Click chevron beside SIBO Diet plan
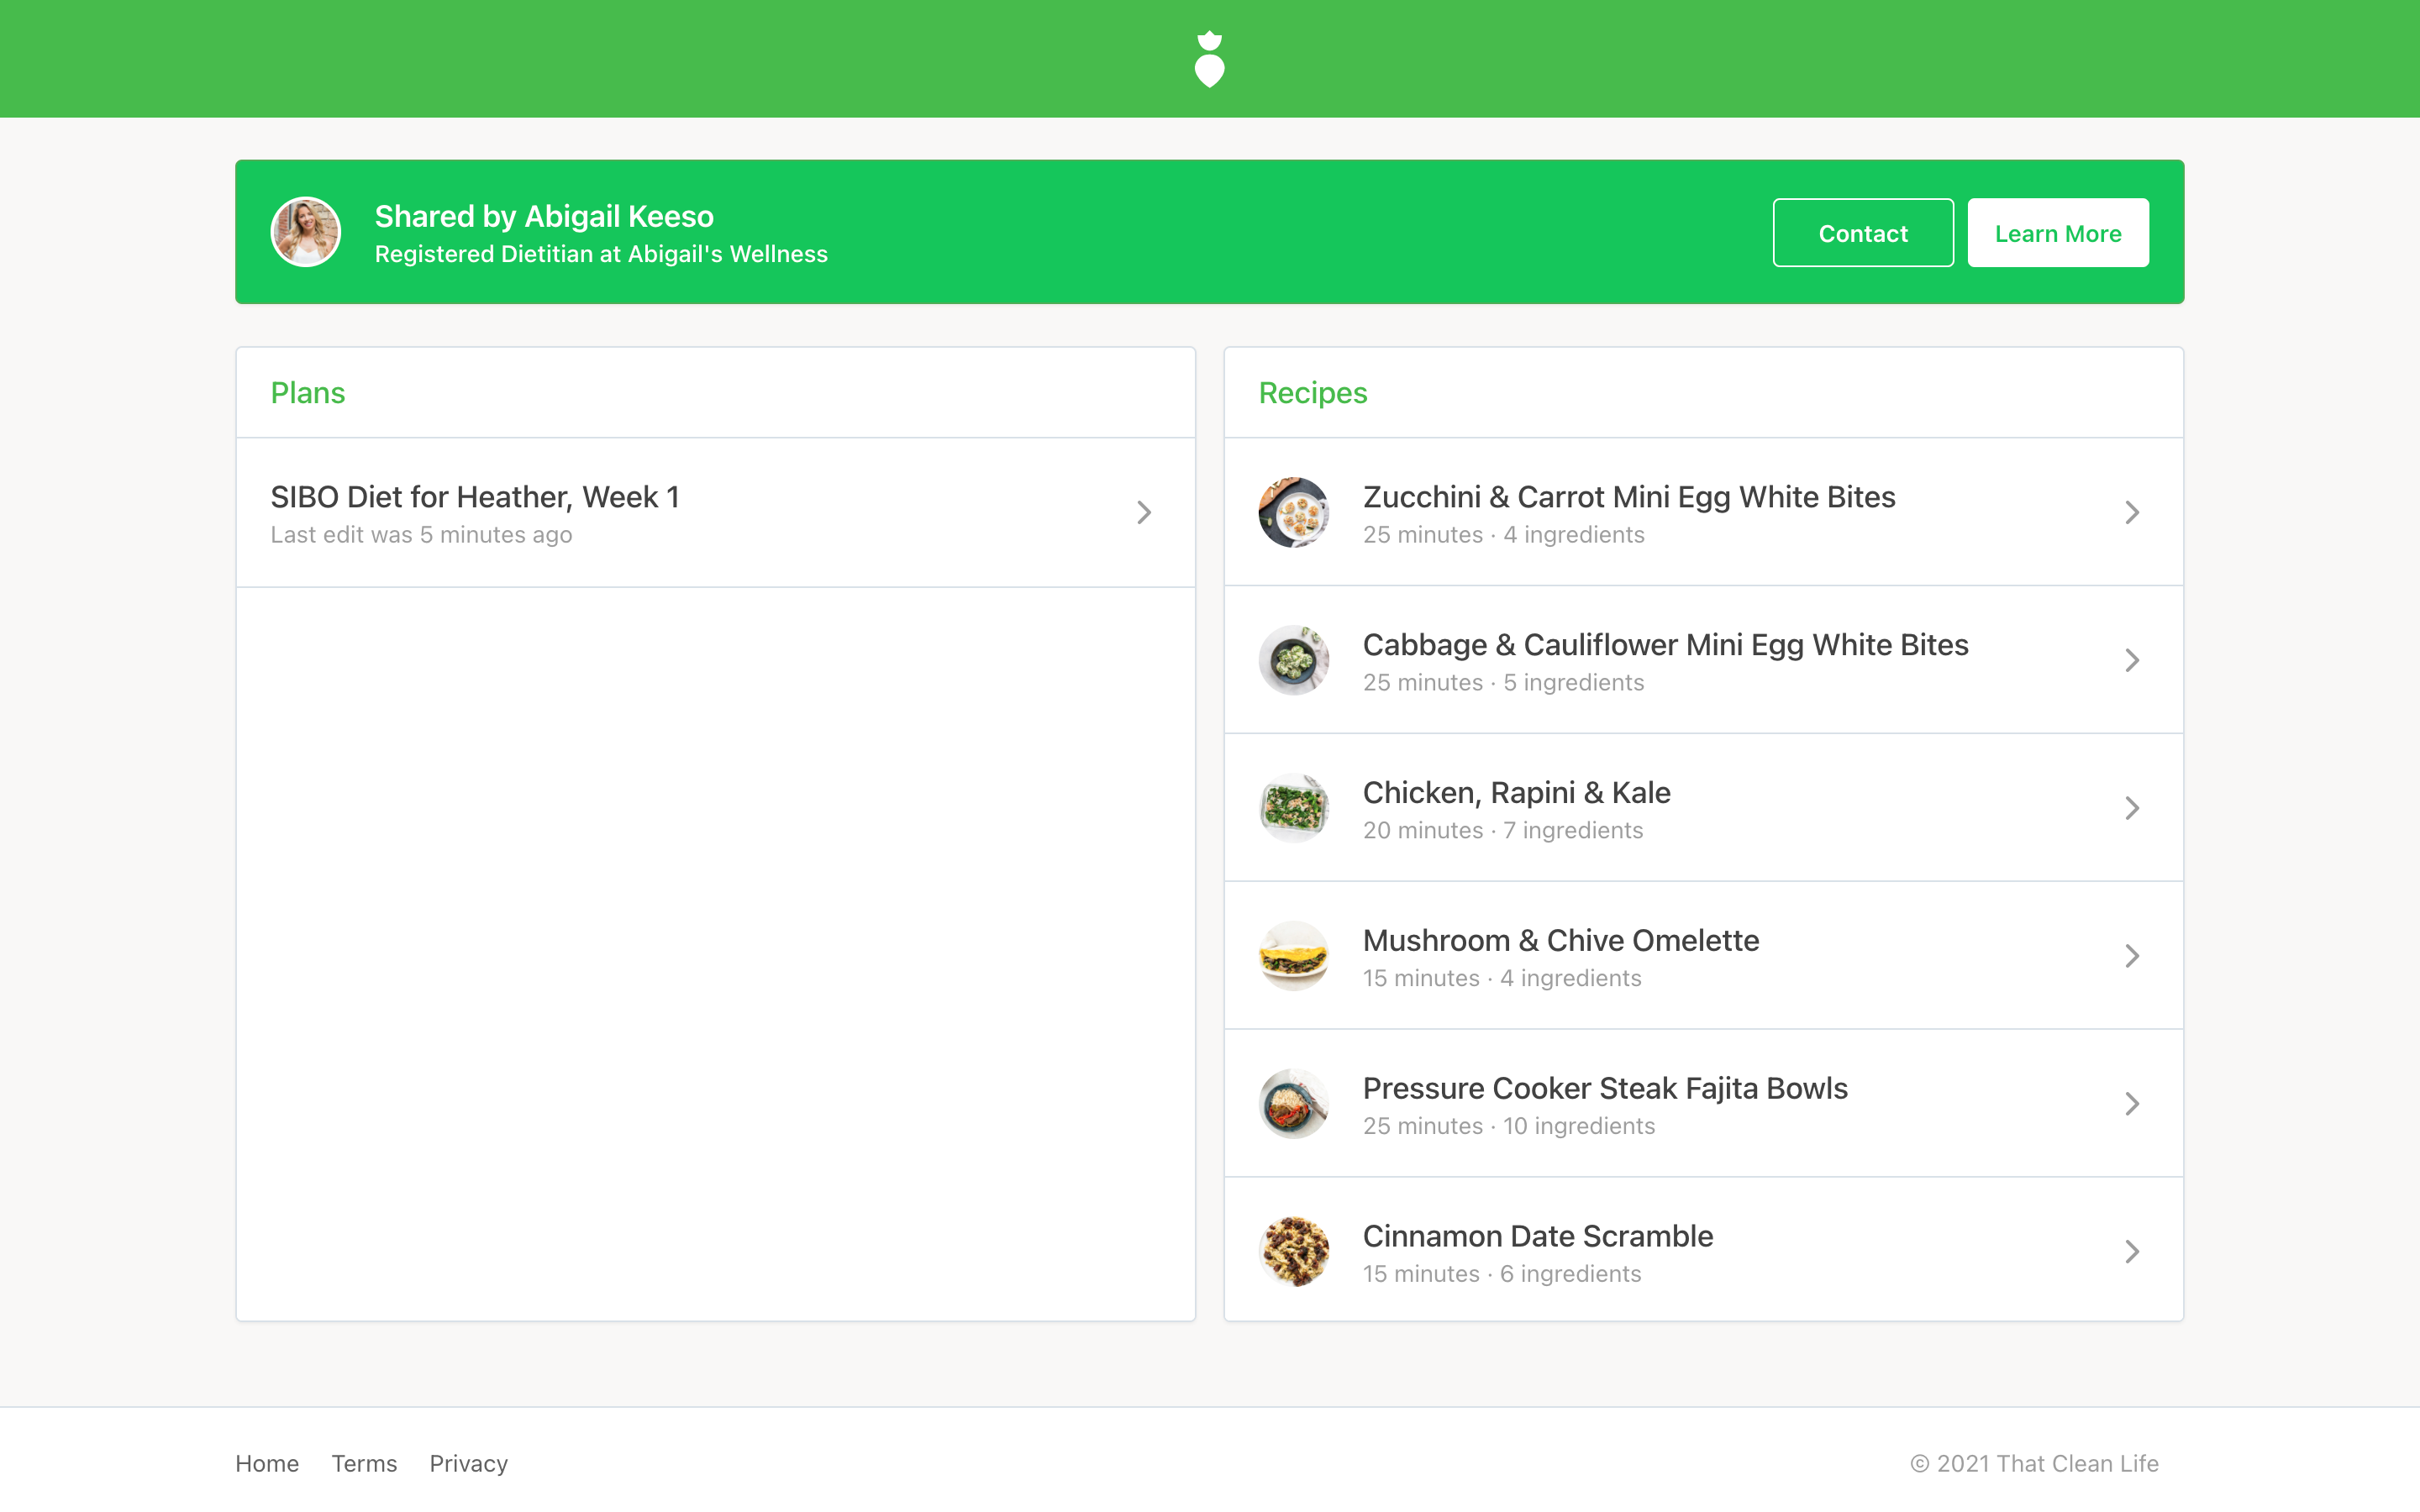 [1144, 513]
